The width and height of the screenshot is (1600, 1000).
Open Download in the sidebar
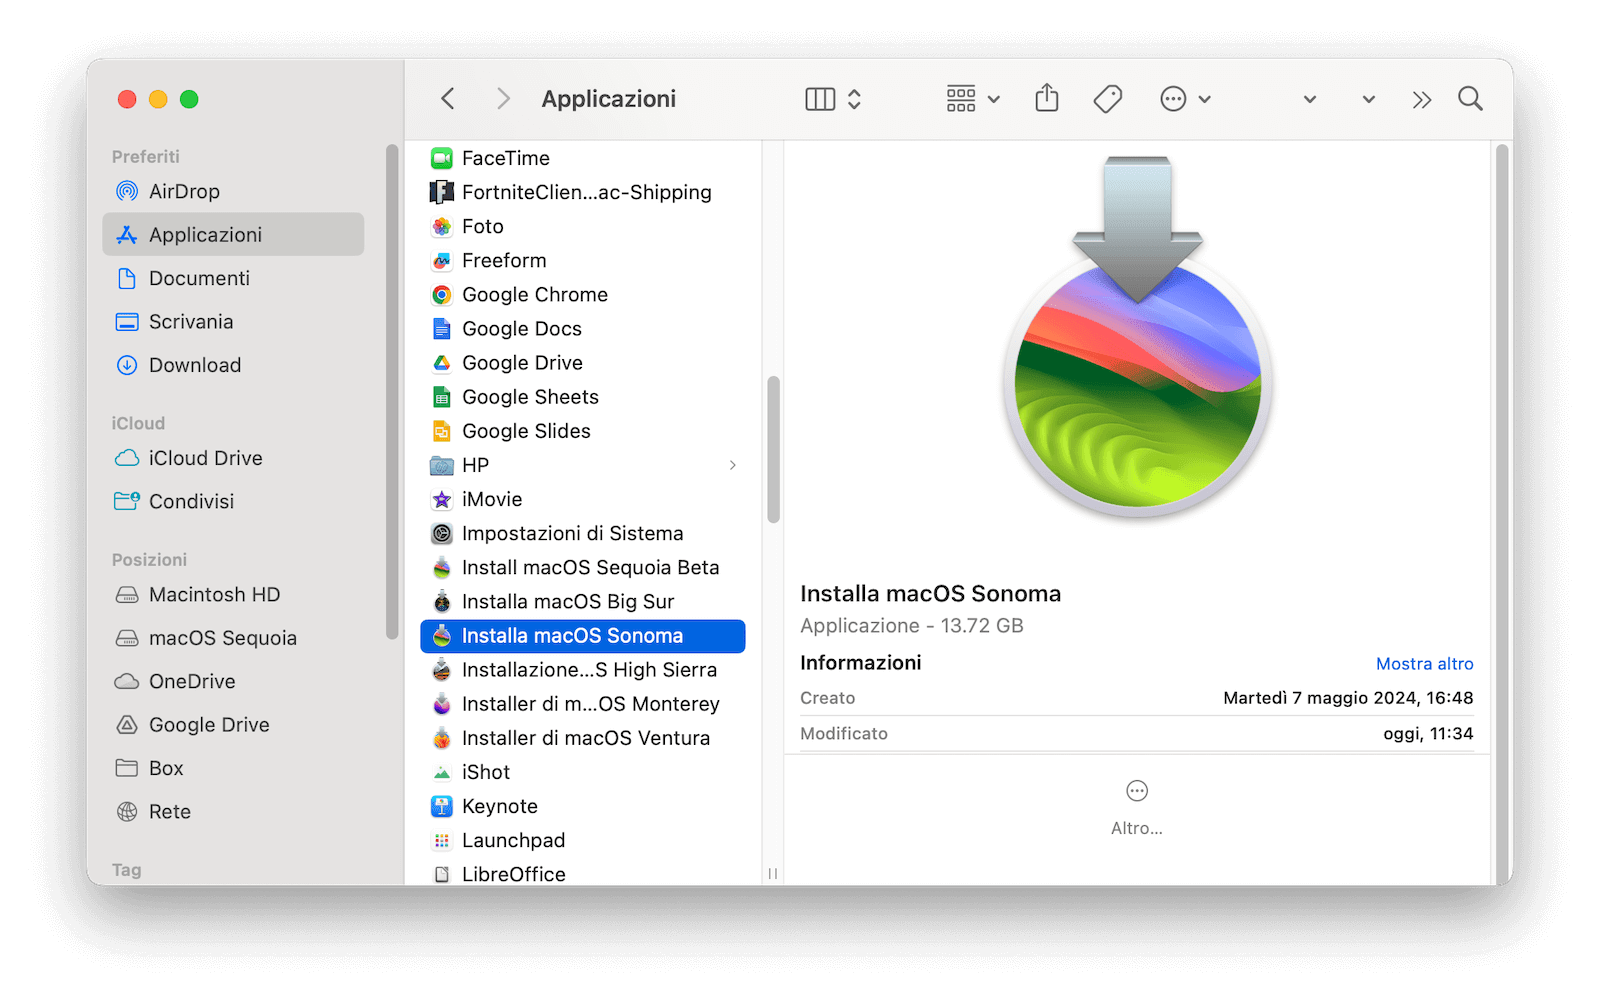233,365
